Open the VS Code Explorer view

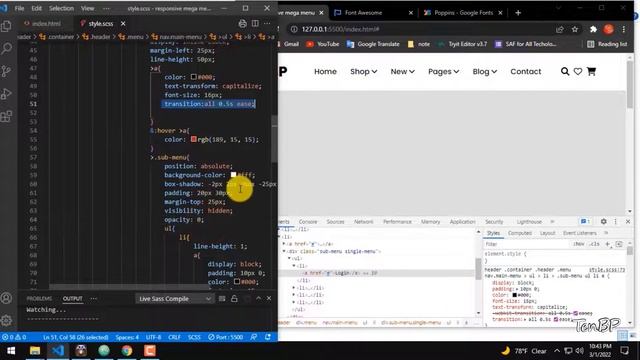tap(7, 26)
